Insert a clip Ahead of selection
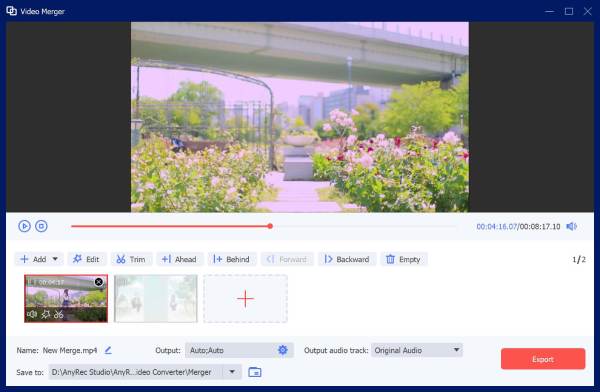The height and width of the screenshot is (392, 600). click(x=179, y=259)
